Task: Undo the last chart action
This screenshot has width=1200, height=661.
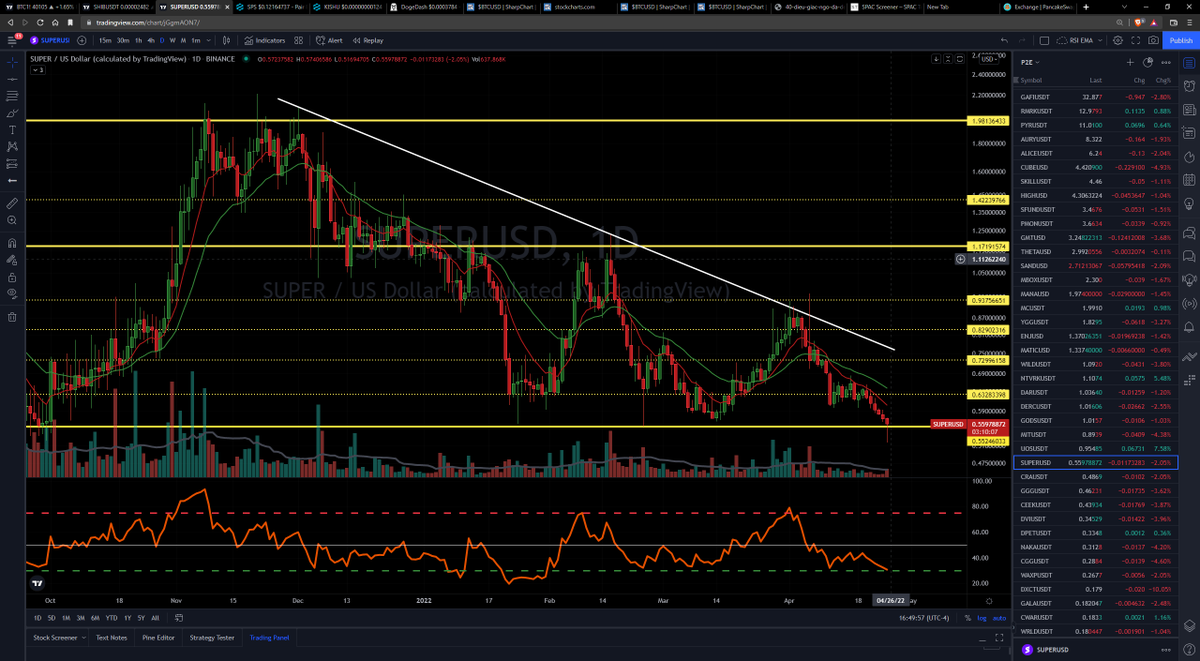Action: point(1003,41)
